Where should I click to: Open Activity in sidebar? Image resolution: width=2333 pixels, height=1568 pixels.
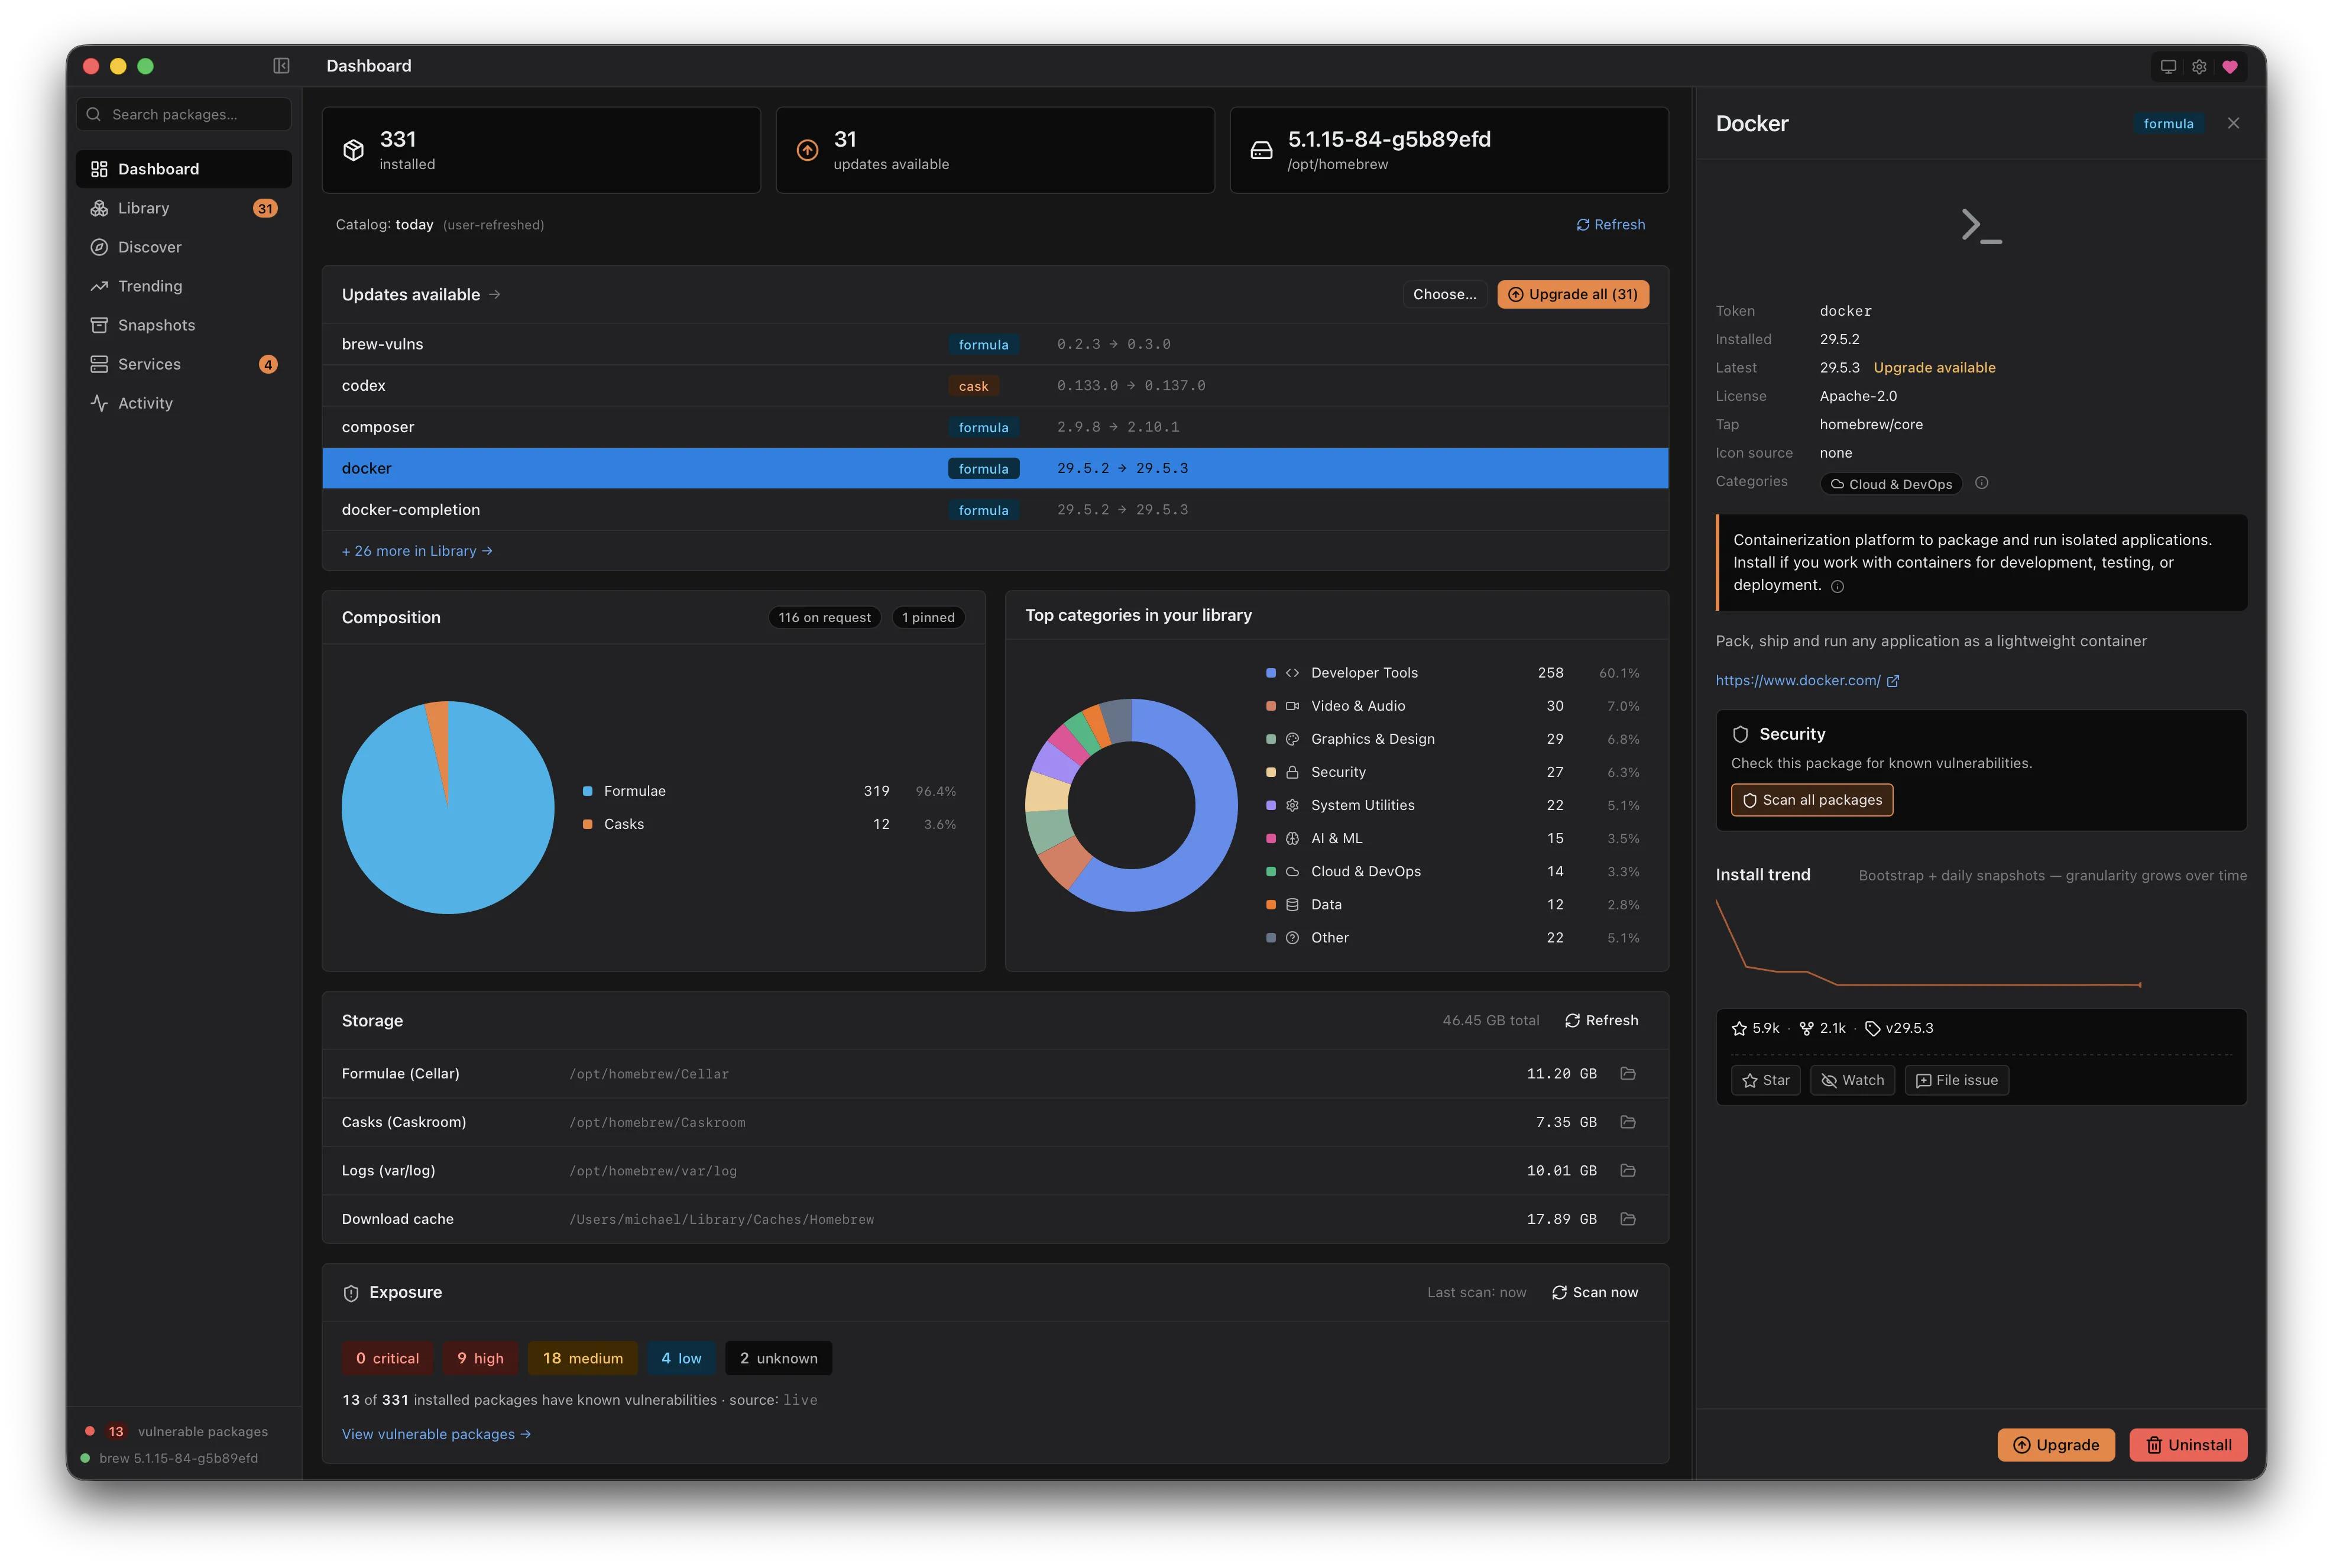[x=184, y=403]
